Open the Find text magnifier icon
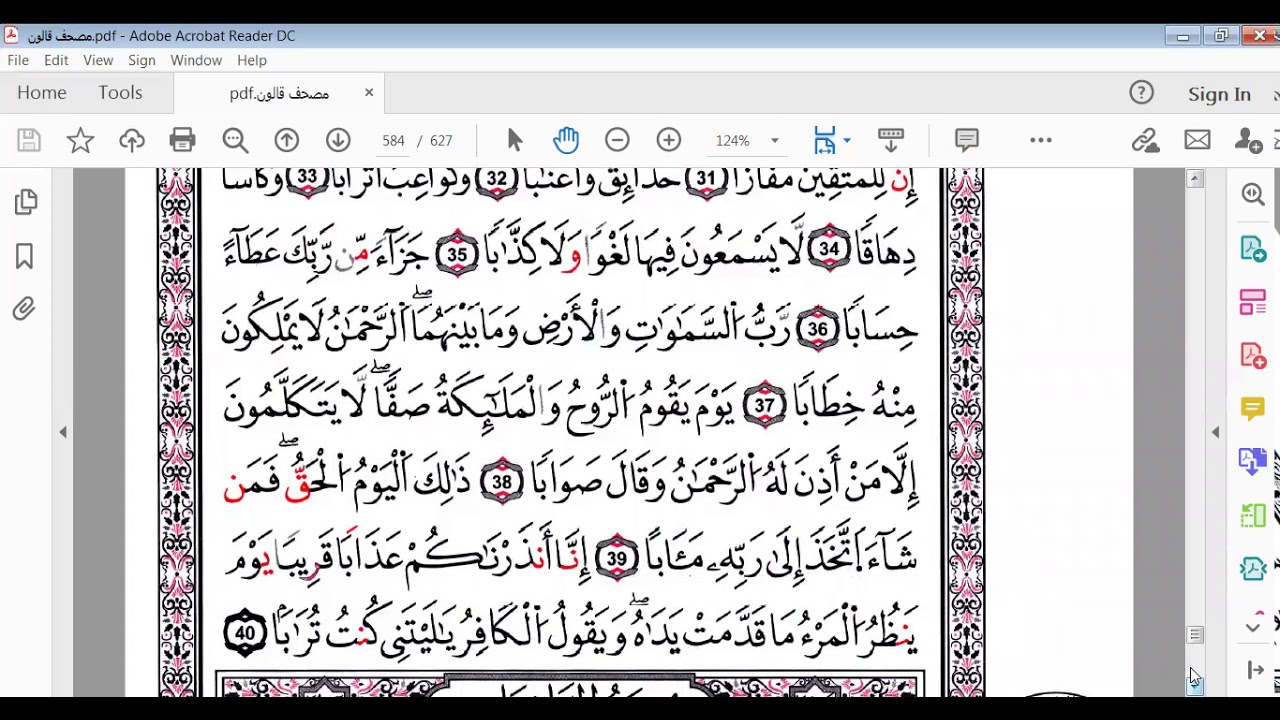This screenshot has width=1280, height=720. click(x=235, y=141)
